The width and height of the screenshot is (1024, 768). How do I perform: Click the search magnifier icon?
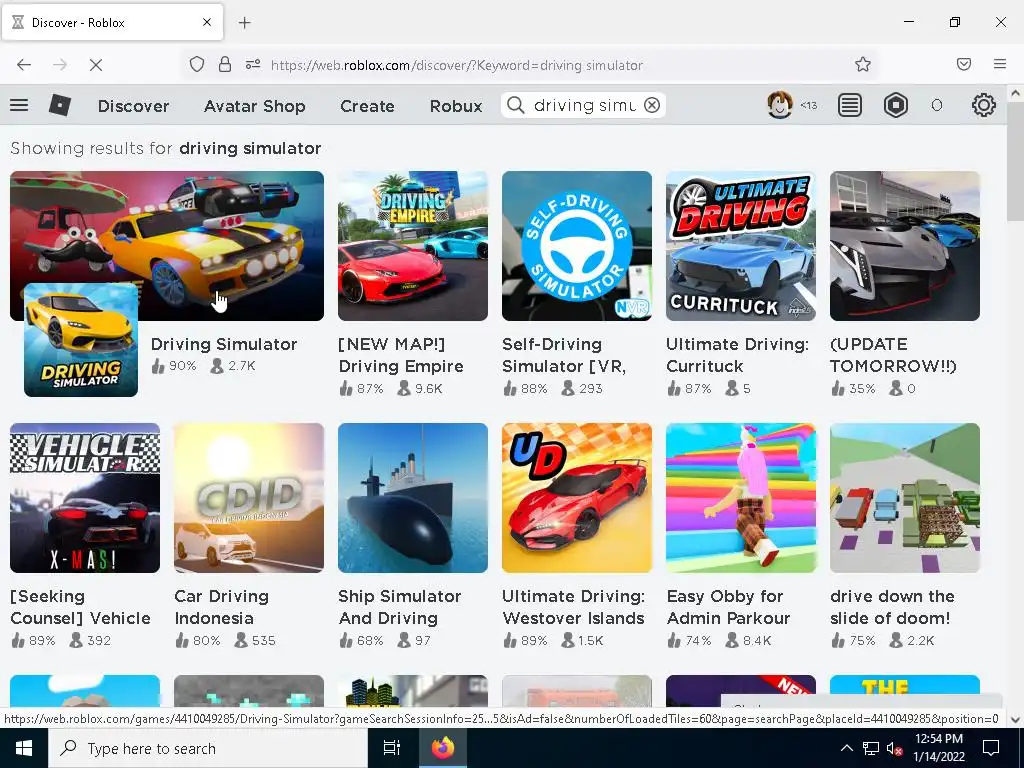(x=515, y=105)
